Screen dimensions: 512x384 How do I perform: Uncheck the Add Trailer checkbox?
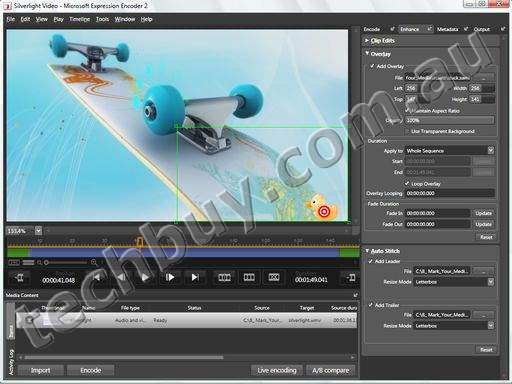coord(370,305)
